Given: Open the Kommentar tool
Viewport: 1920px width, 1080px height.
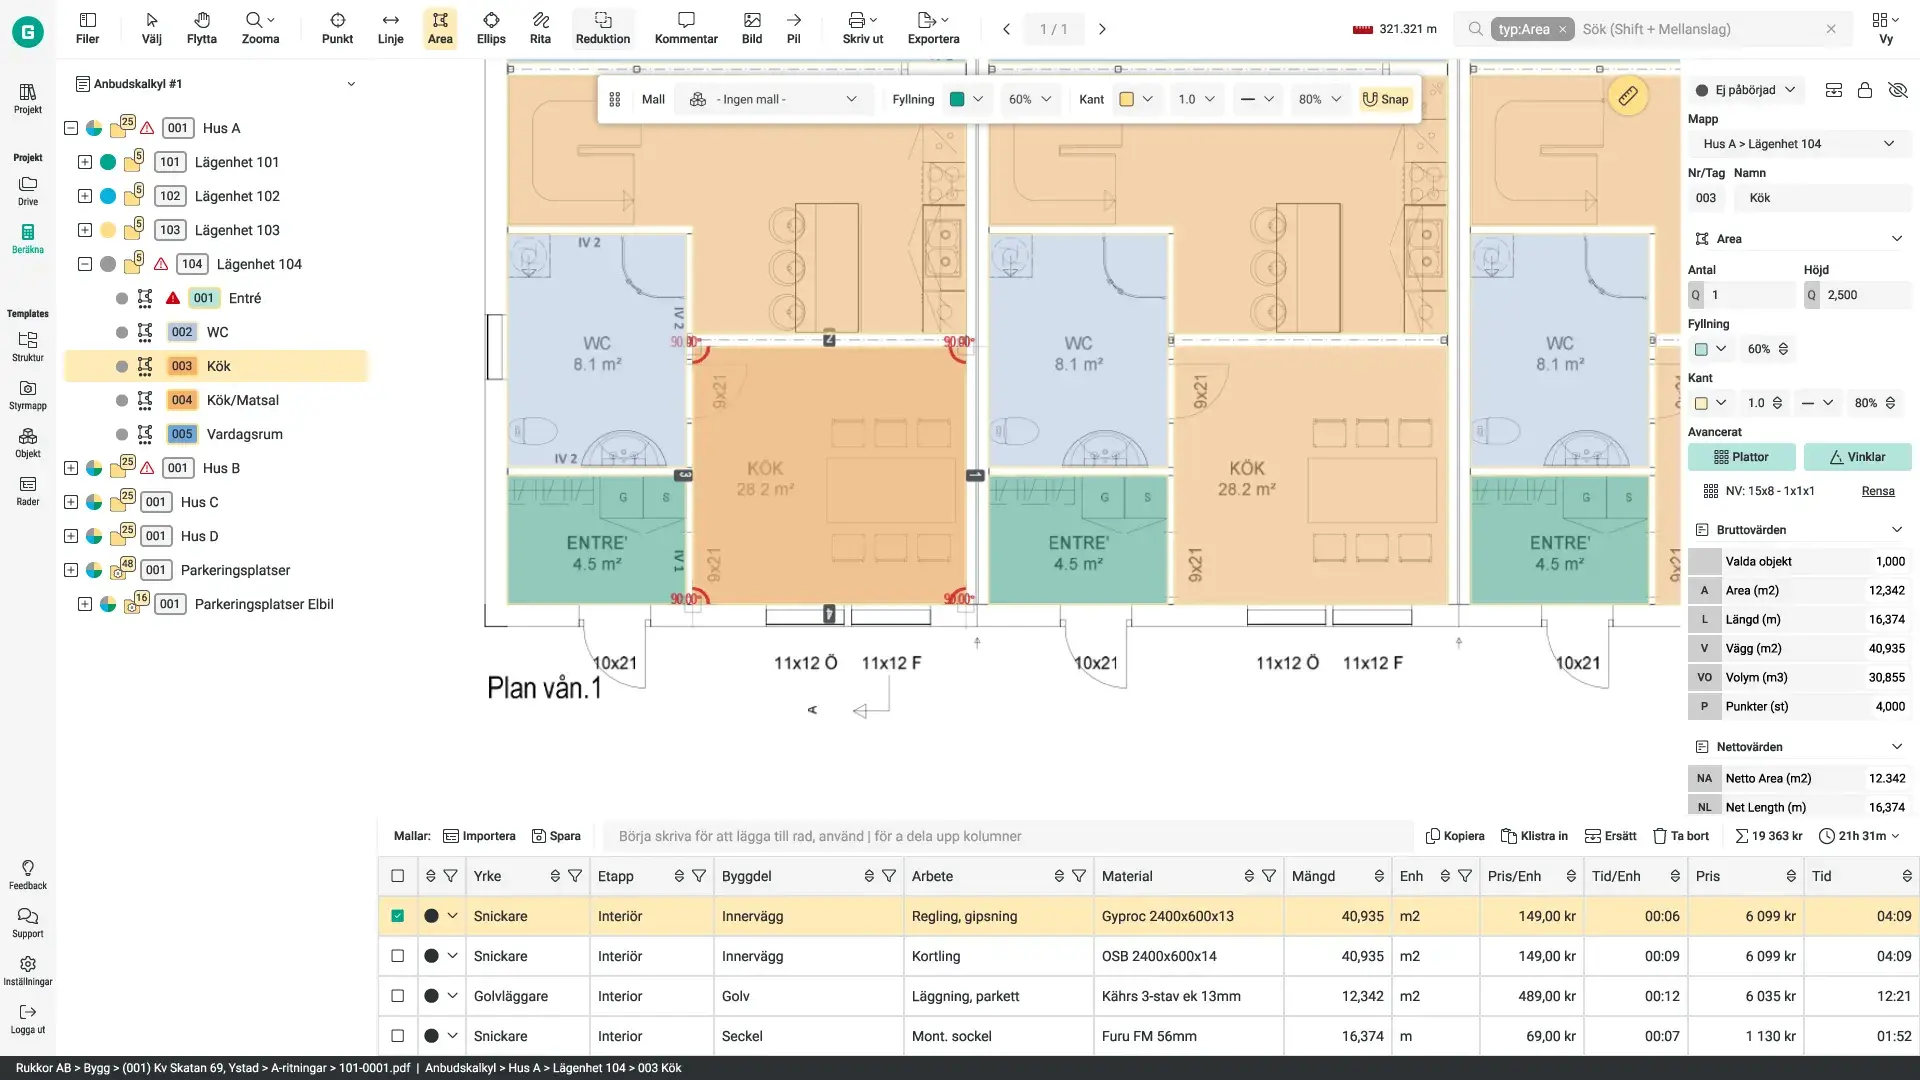Looking at the screenshot, I should coord(686,28).
